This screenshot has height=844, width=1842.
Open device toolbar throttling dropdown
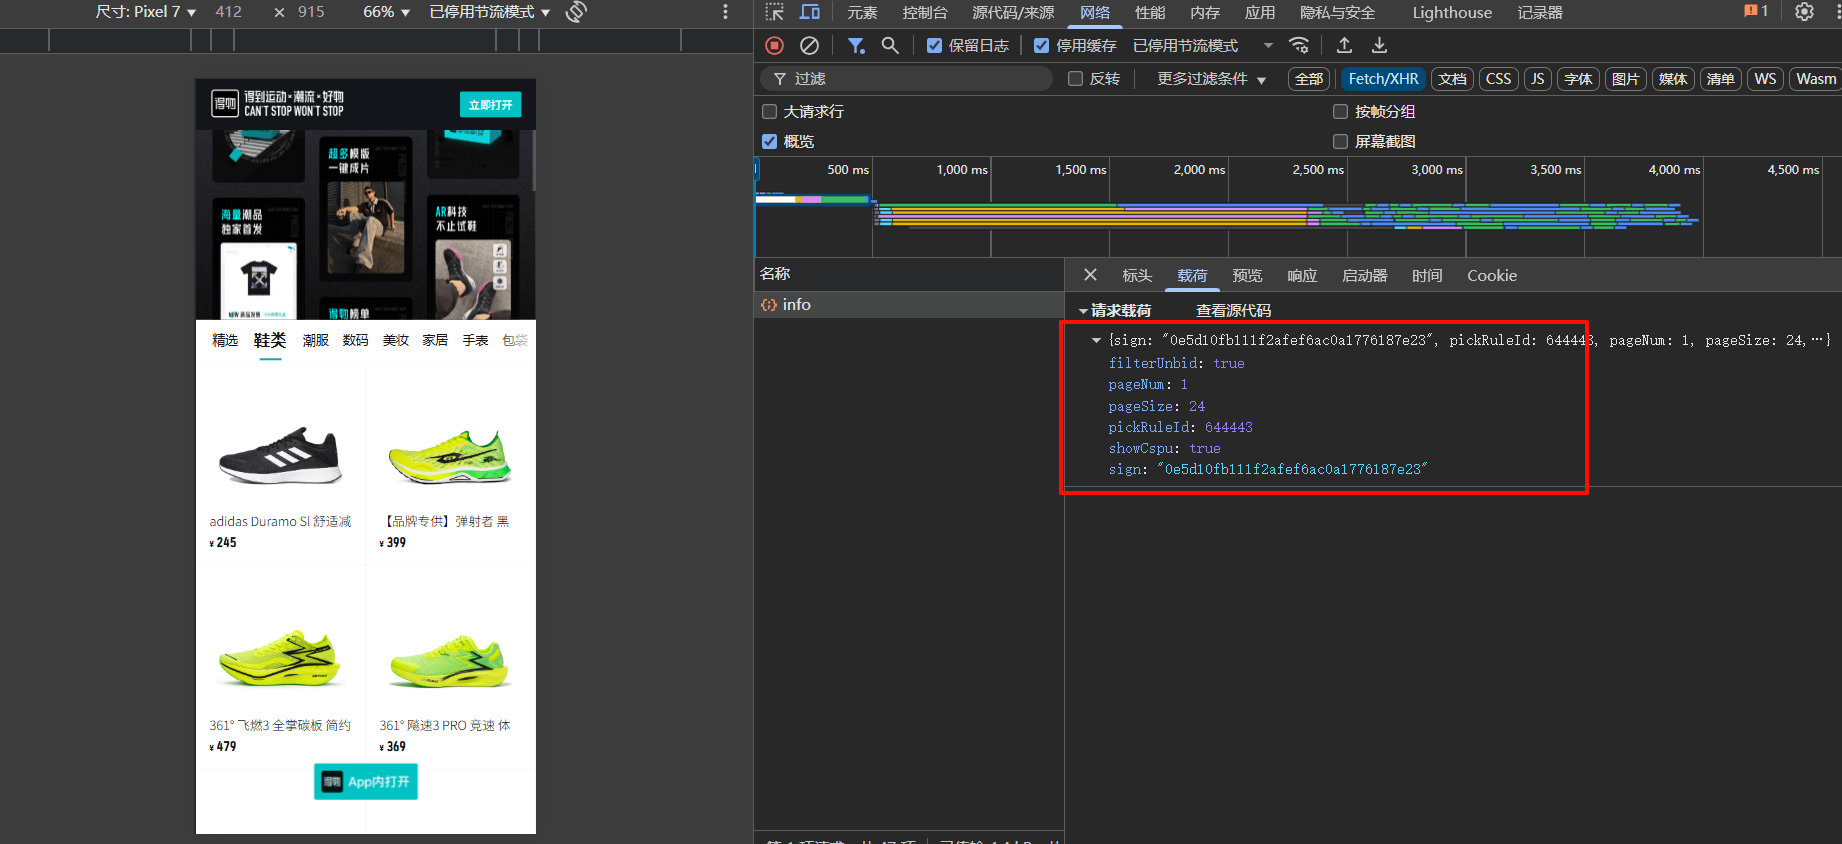(489, 12)
